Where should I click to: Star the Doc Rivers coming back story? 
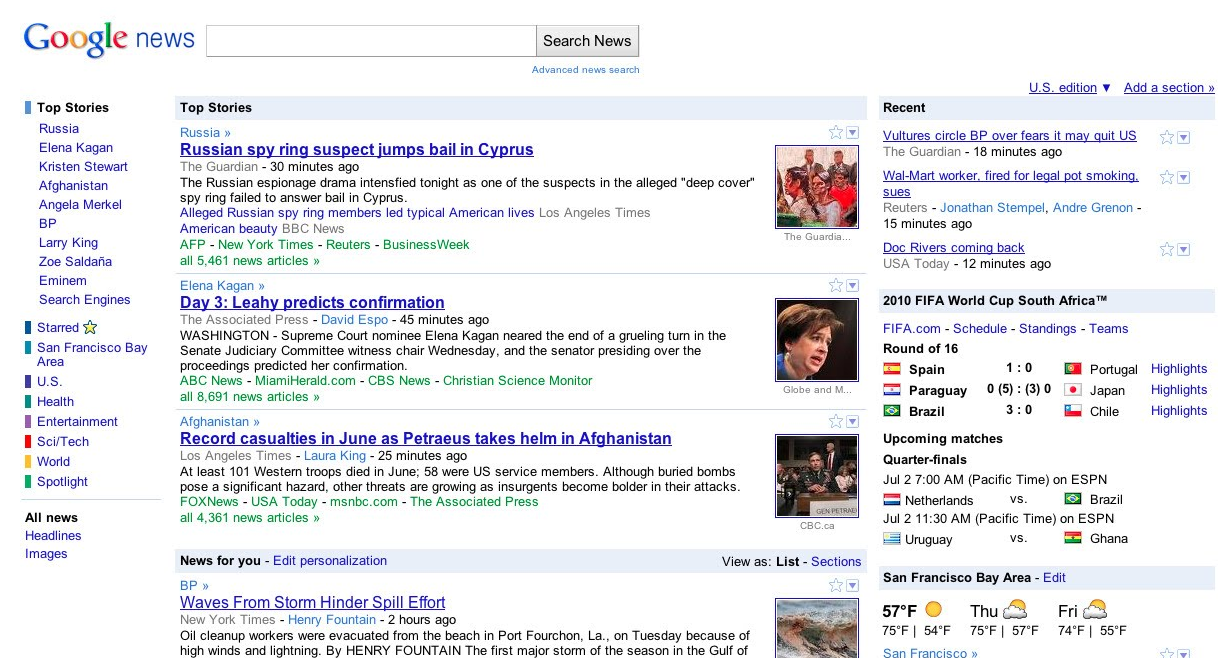click(x=1168, y=249)
